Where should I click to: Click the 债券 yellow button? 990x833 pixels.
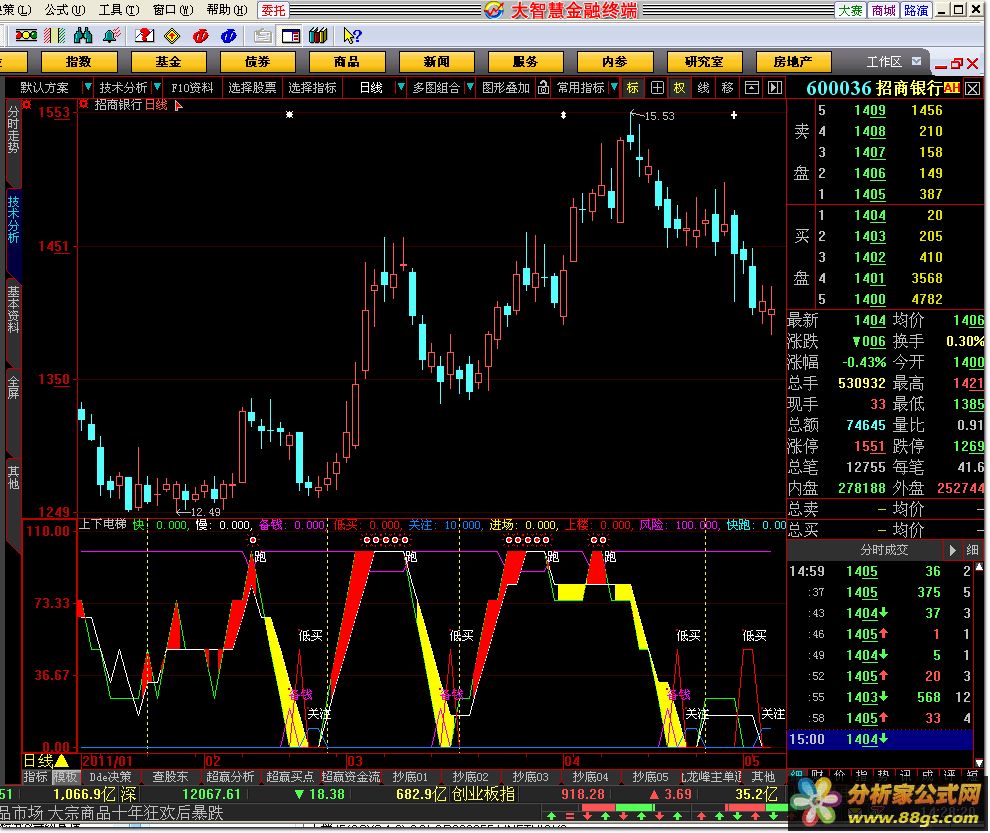[x=258, y=62]
